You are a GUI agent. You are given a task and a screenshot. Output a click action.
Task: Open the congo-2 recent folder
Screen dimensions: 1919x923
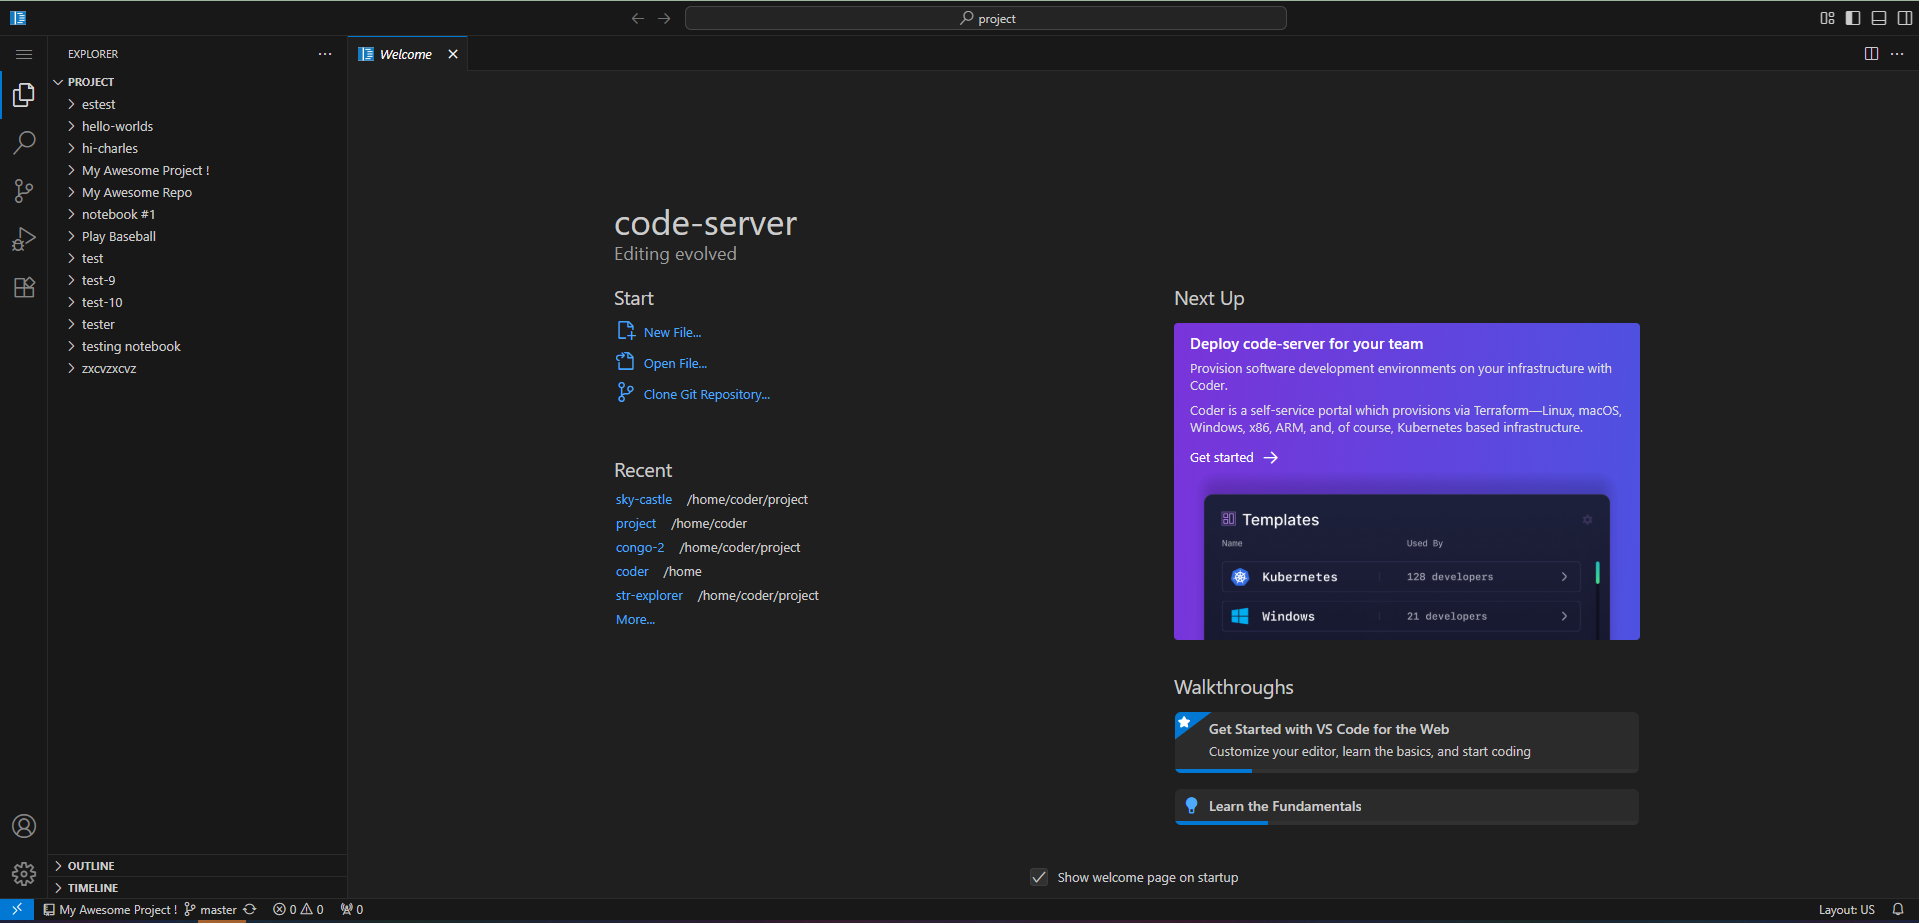pyautogui.click(x=640, y=547)
